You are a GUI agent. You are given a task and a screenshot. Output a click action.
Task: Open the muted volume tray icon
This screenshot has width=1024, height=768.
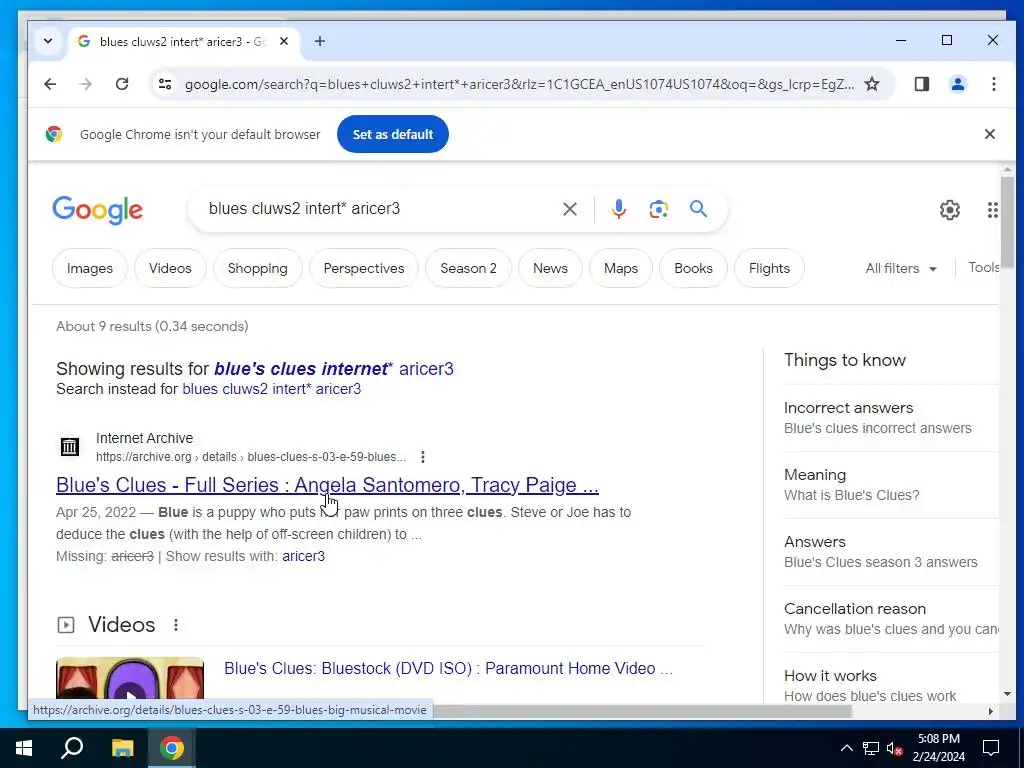895,748
